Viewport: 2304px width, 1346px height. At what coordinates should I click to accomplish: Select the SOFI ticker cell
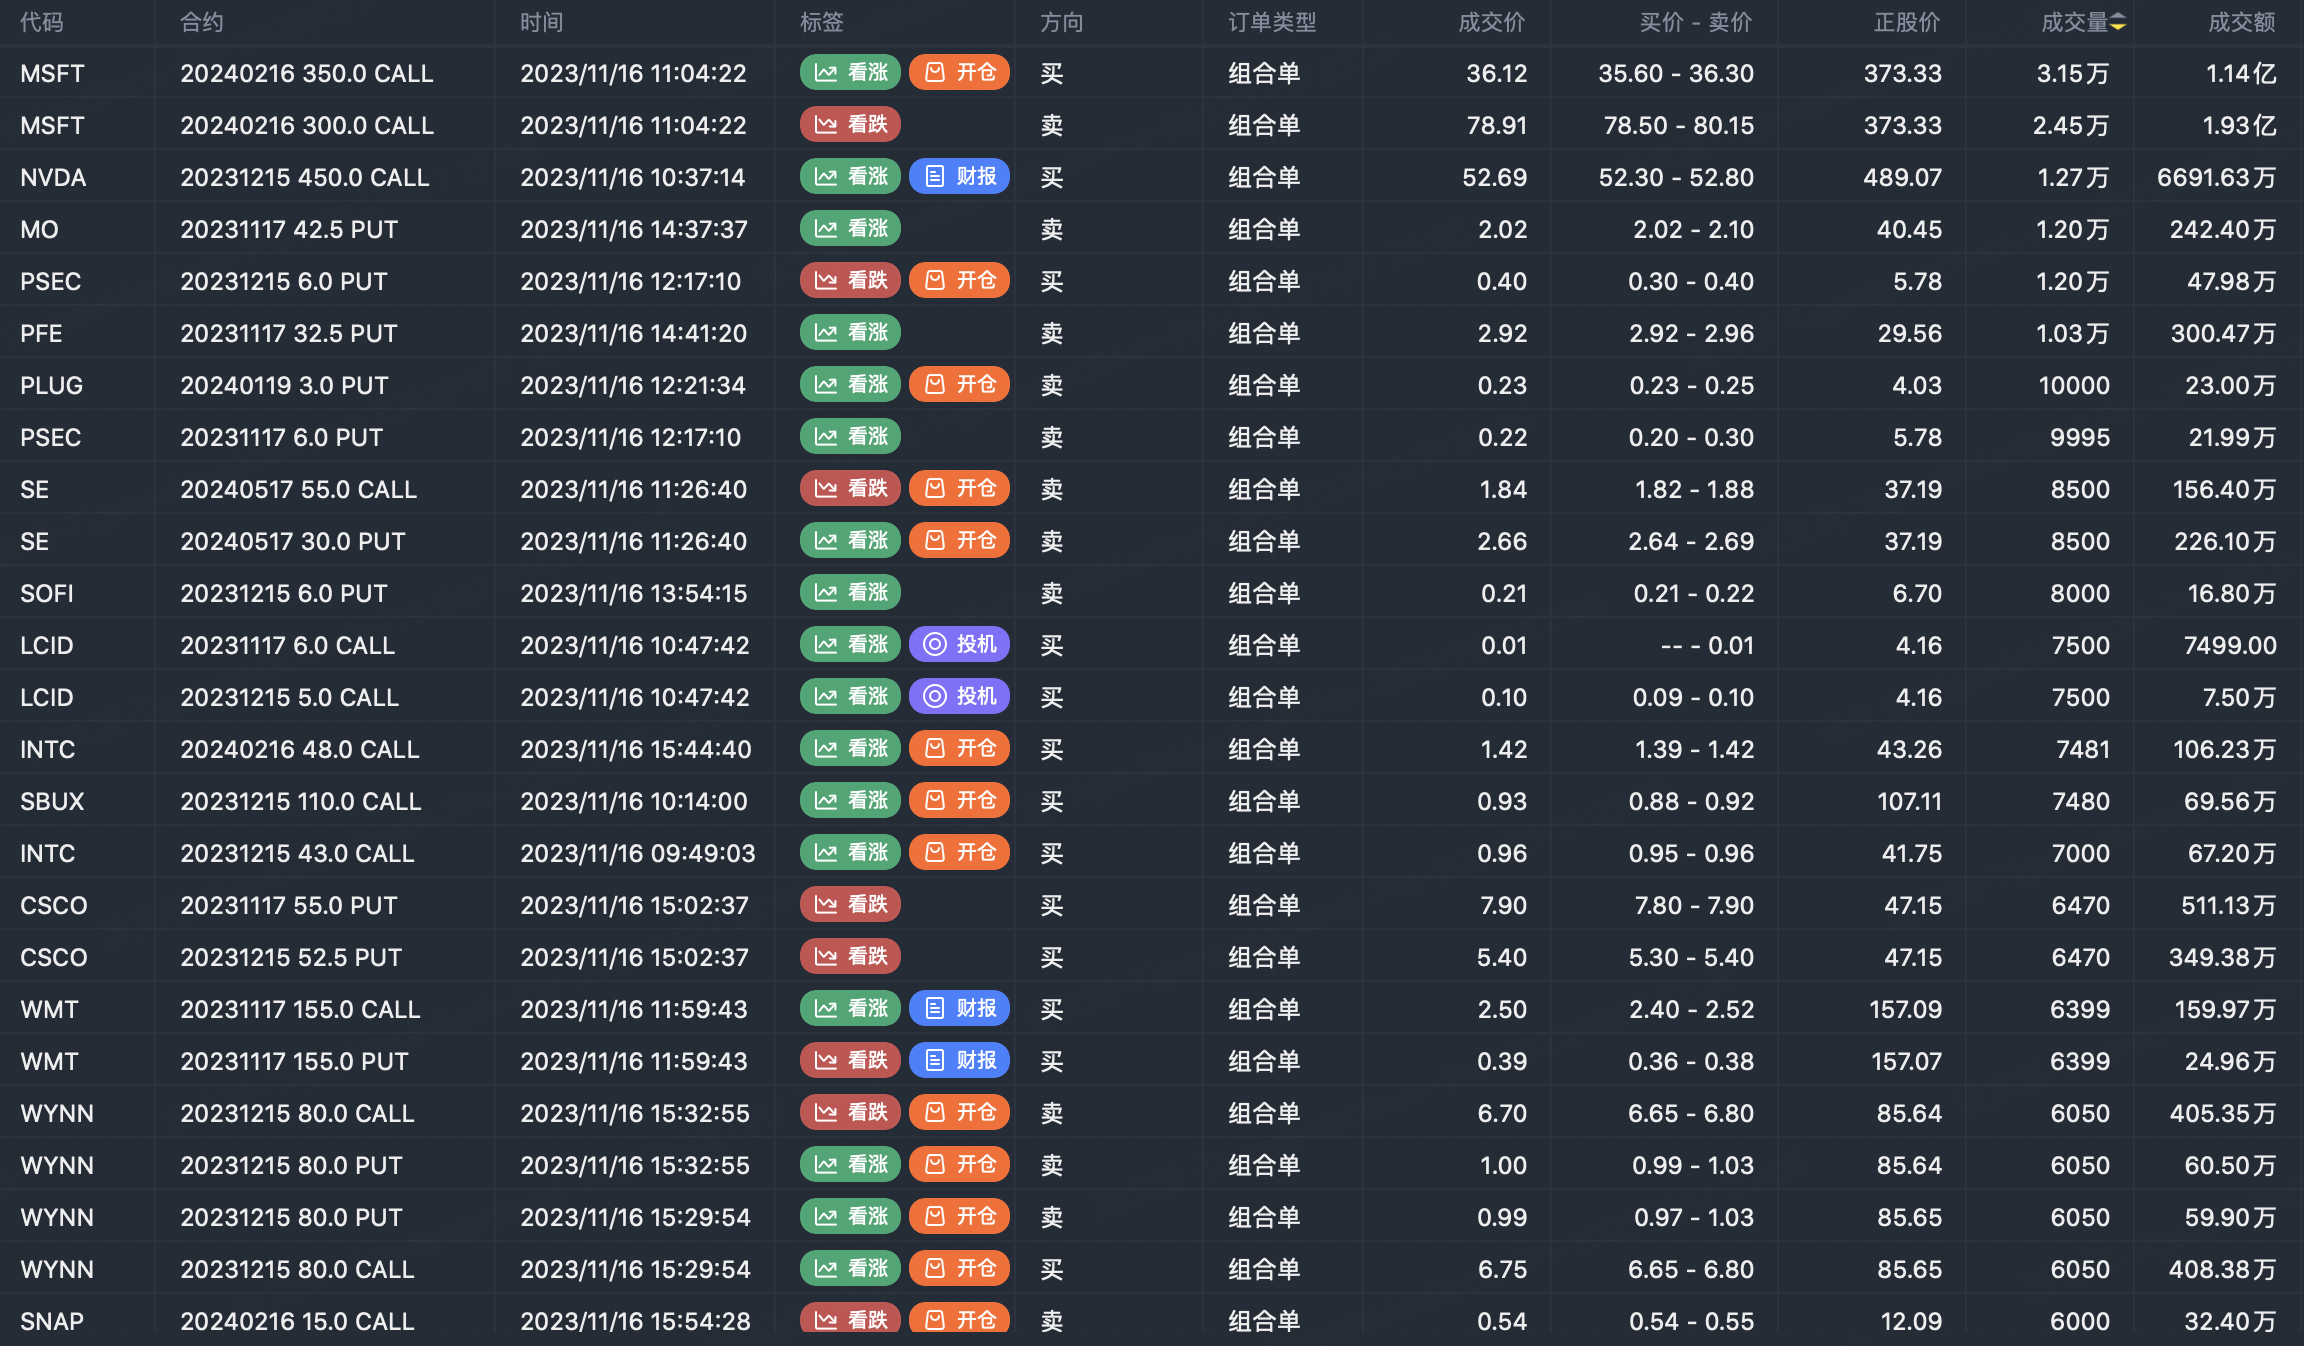(x=47, y=593)
